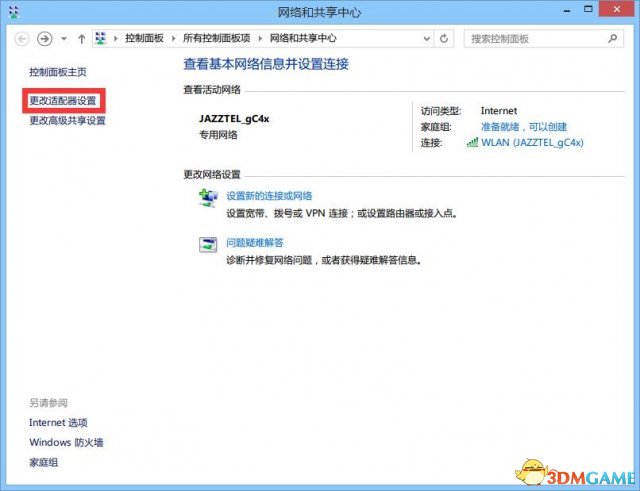Image resolution: width=640 pixels, height=491 pixels.
Task: Click the 问题疑难解答 icon
Action: pyautogui.click(x=208, y=244)
